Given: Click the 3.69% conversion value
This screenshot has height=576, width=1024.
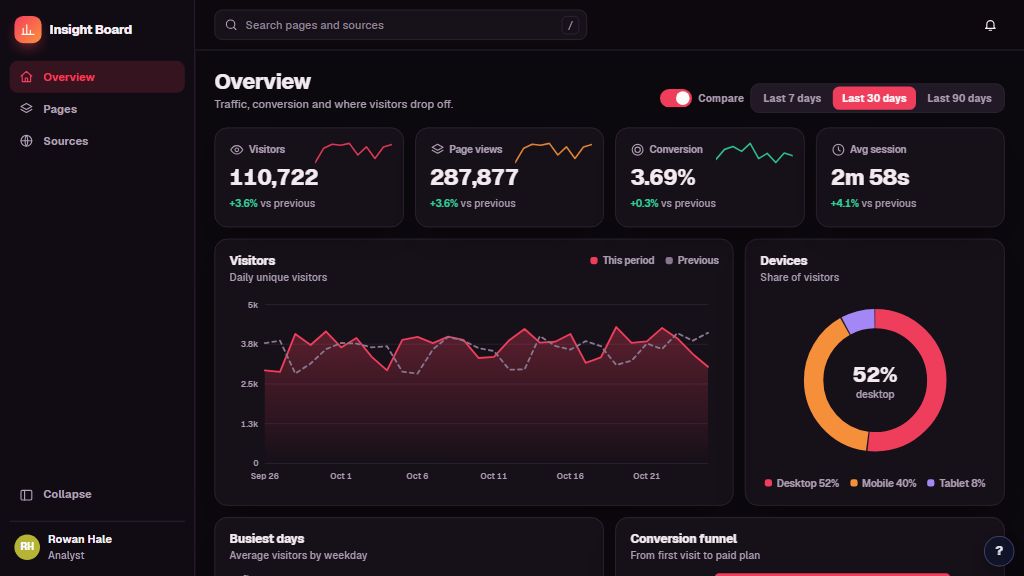Looking at the screenshot, I should click(662, 177).
